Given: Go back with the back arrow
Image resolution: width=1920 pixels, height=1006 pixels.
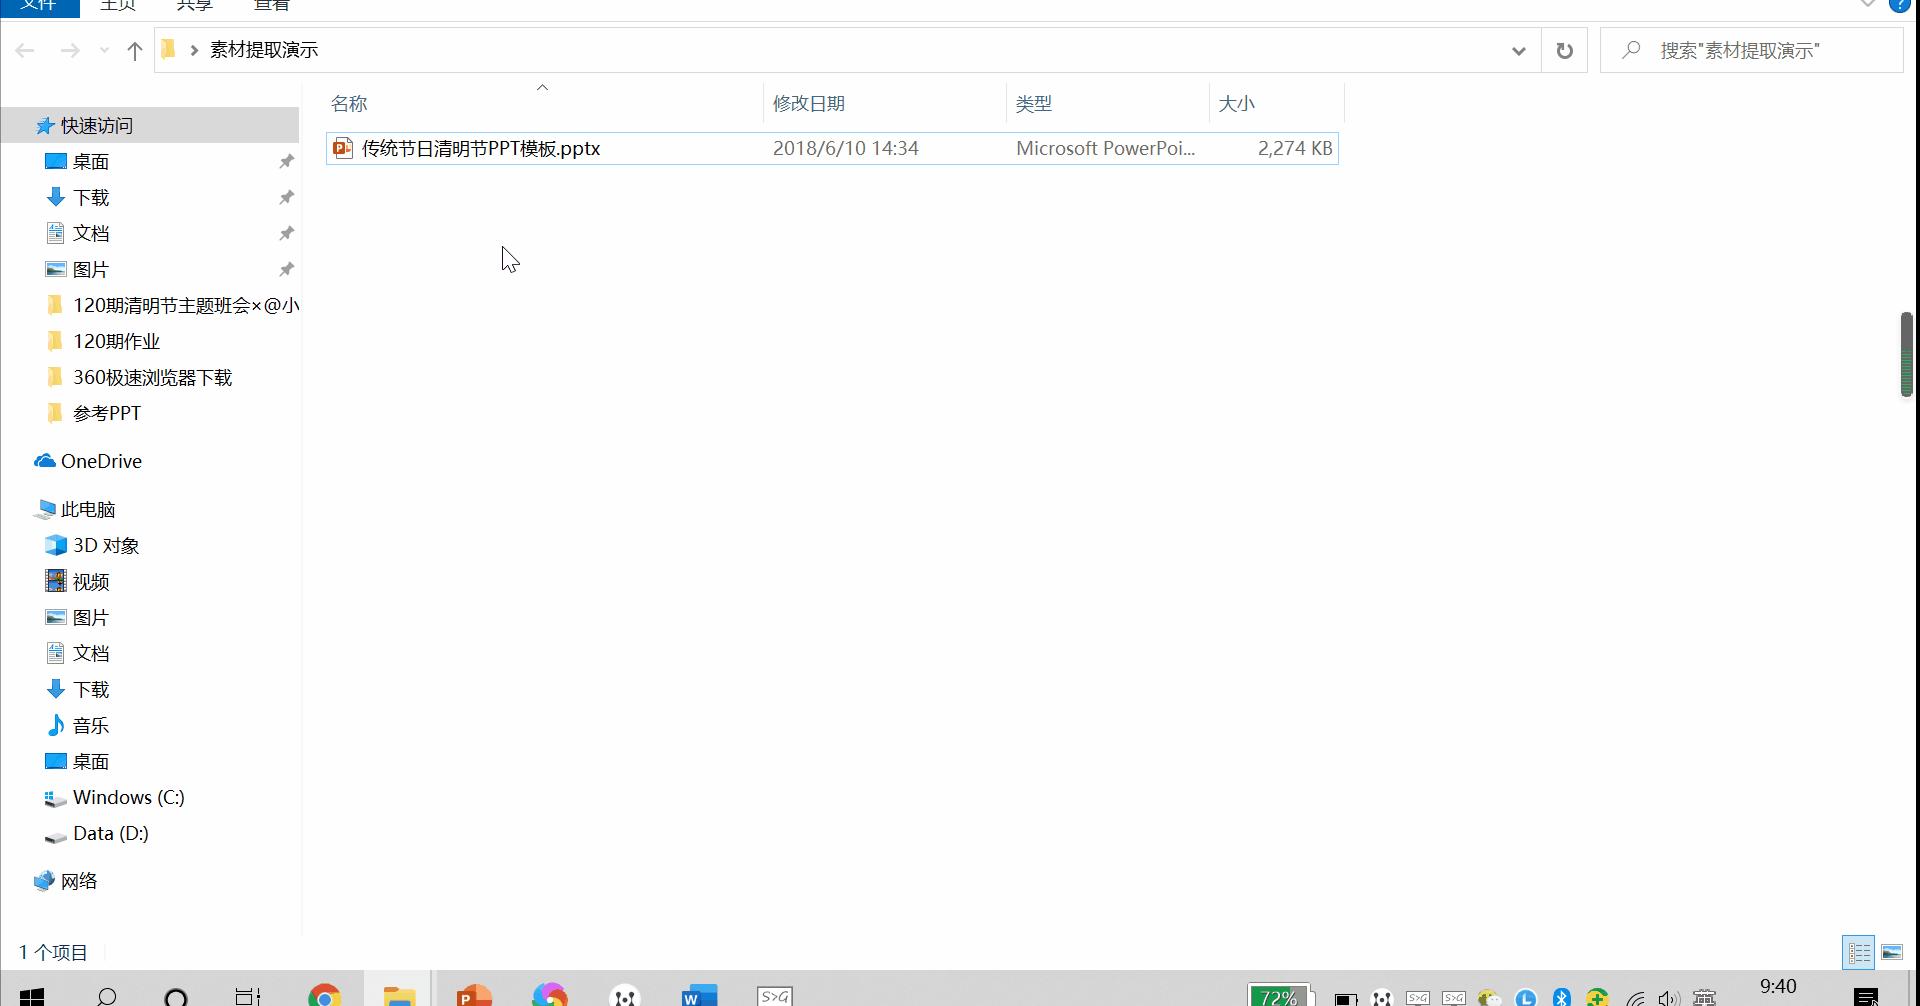Looking at the screenshot, I should [x=26, y=50].
